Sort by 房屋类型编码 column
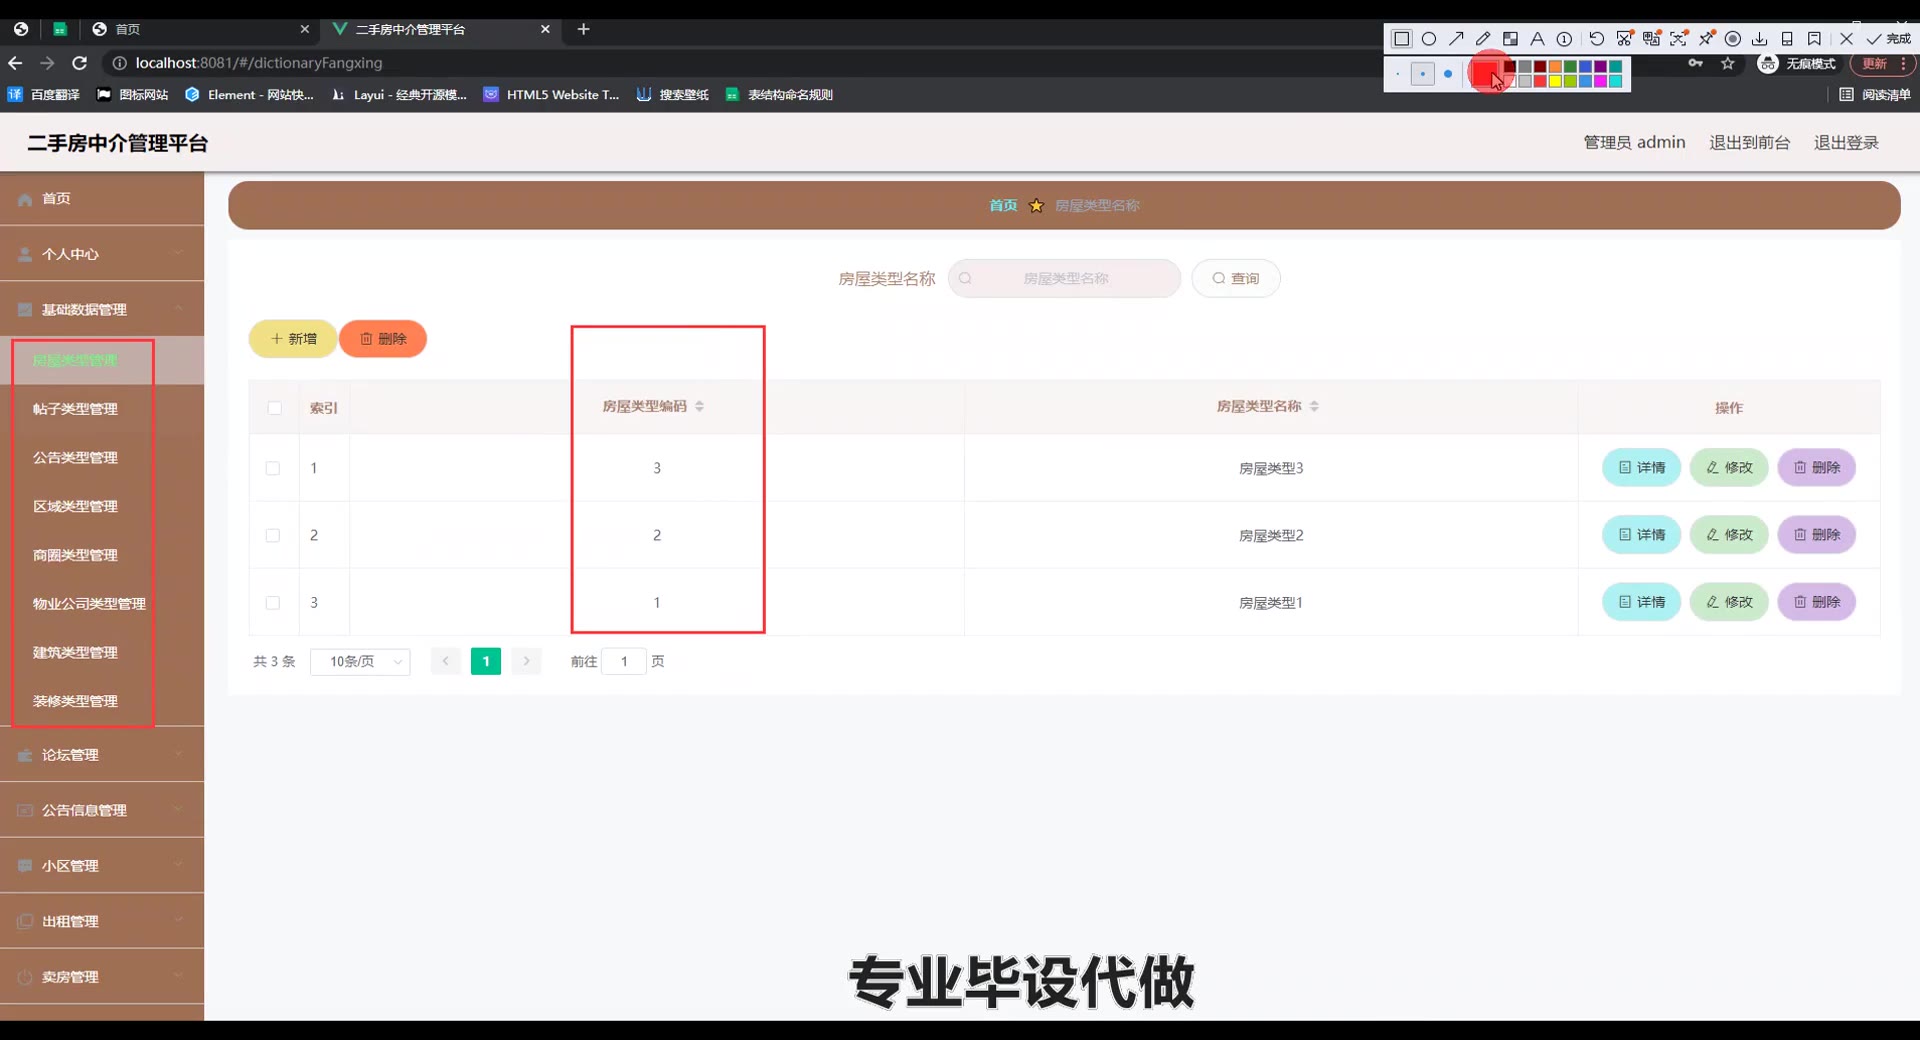Screen dimensions: 1920x1040 point(699,406)
